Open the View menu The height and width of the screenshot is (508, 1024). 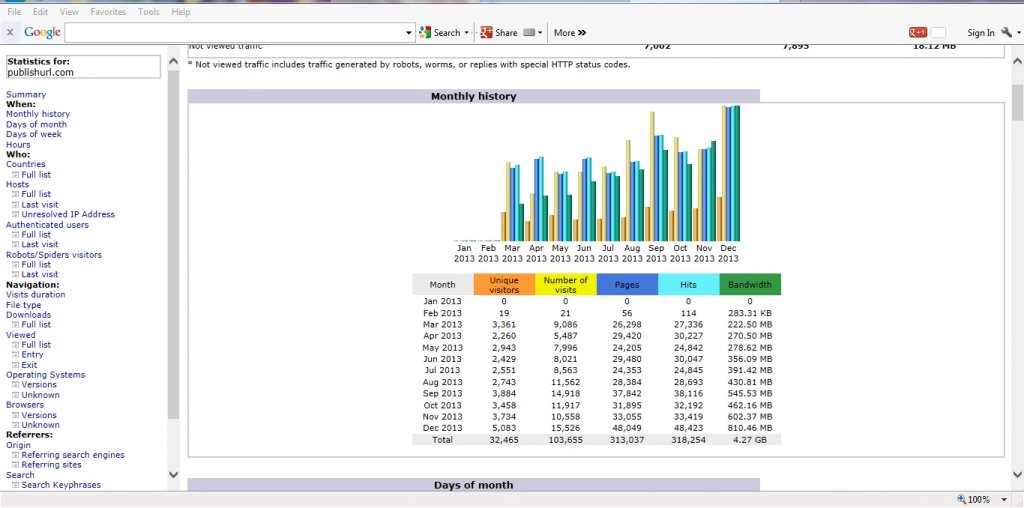(x=69, y=12)
